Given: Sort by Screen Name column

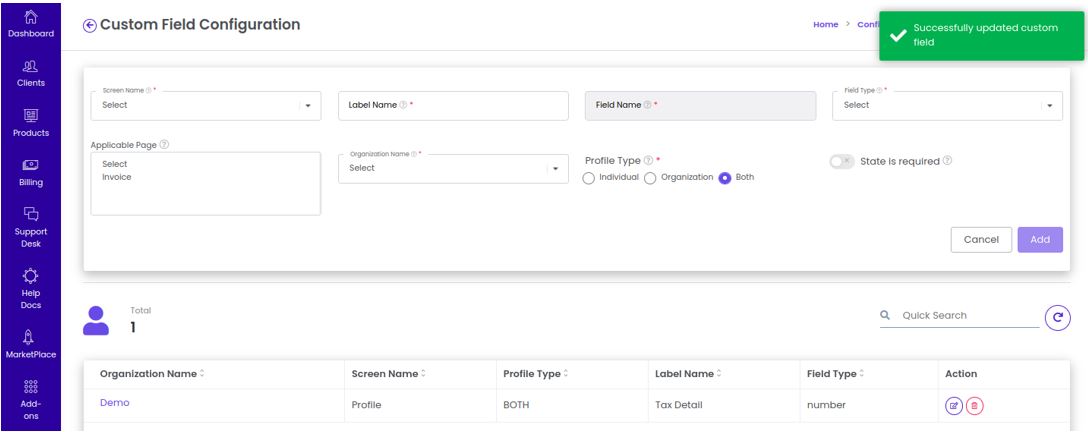Looking at the screenshot, I should click(388, 374).
